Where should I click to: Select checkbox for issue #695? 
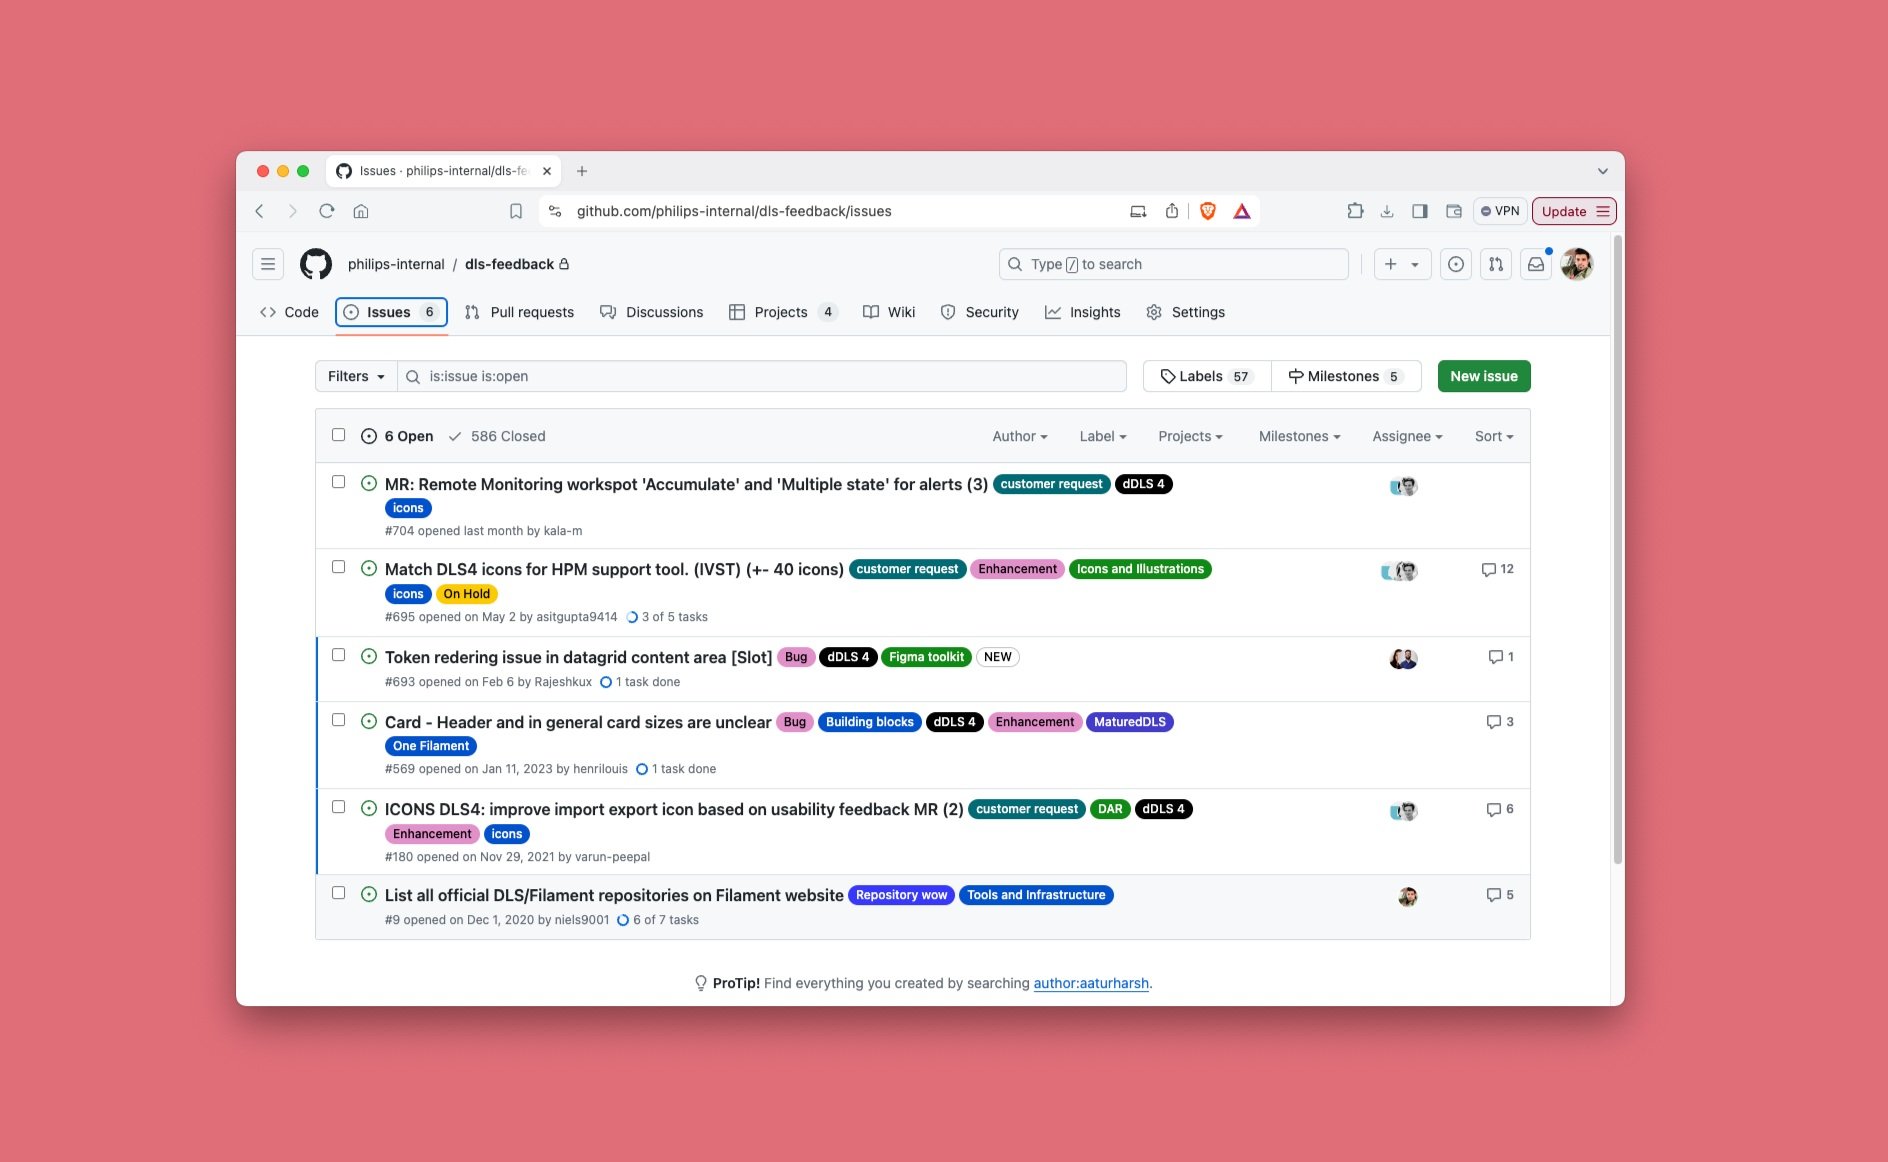point(339,567)
